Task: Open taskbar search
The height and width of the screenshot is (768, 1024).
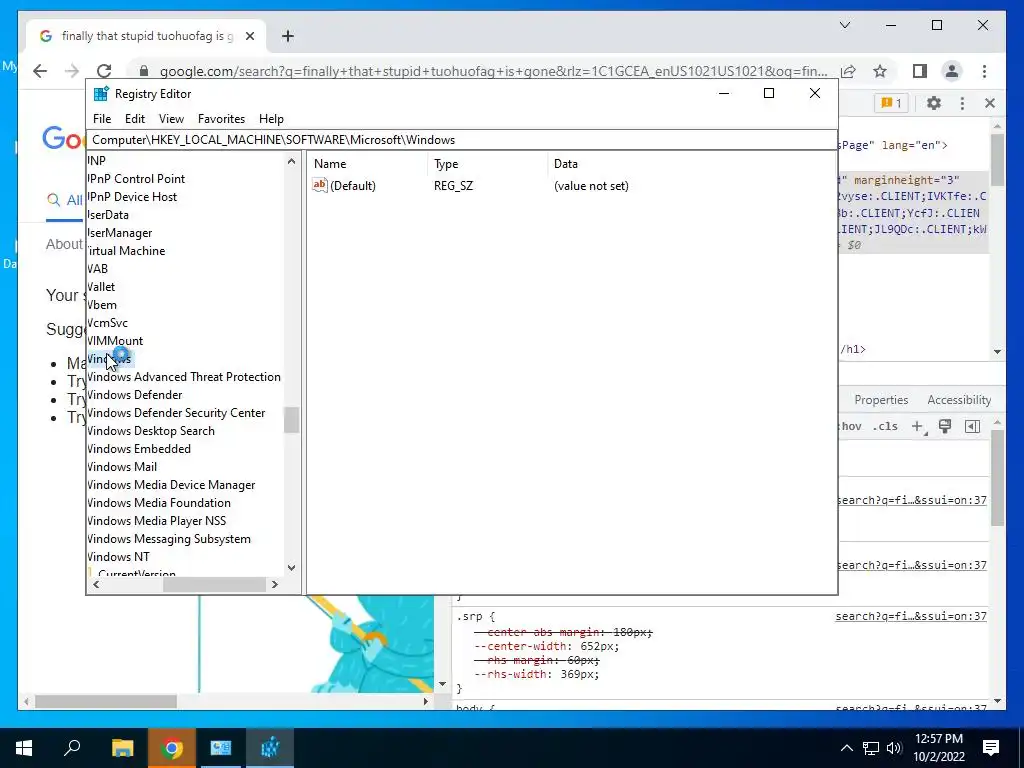Action: click(x=72, y=748)
